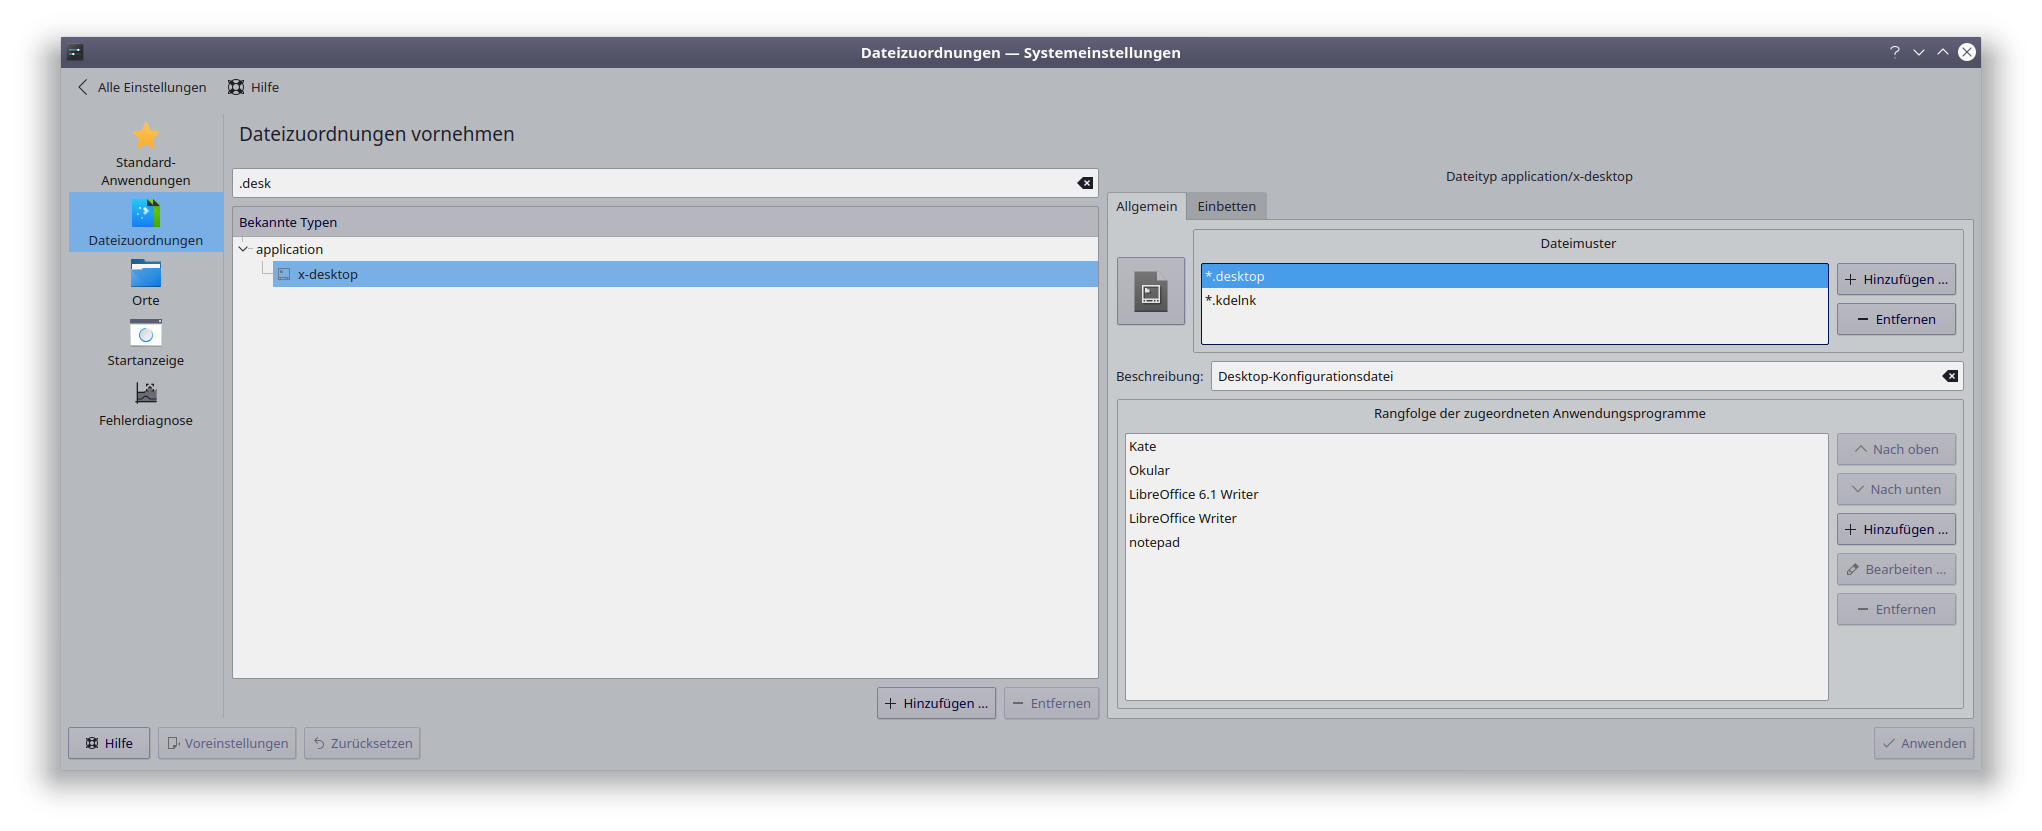Maximize the Systemeinstellungen window
Screen dimensions: 2042x831
(1943, 52)
